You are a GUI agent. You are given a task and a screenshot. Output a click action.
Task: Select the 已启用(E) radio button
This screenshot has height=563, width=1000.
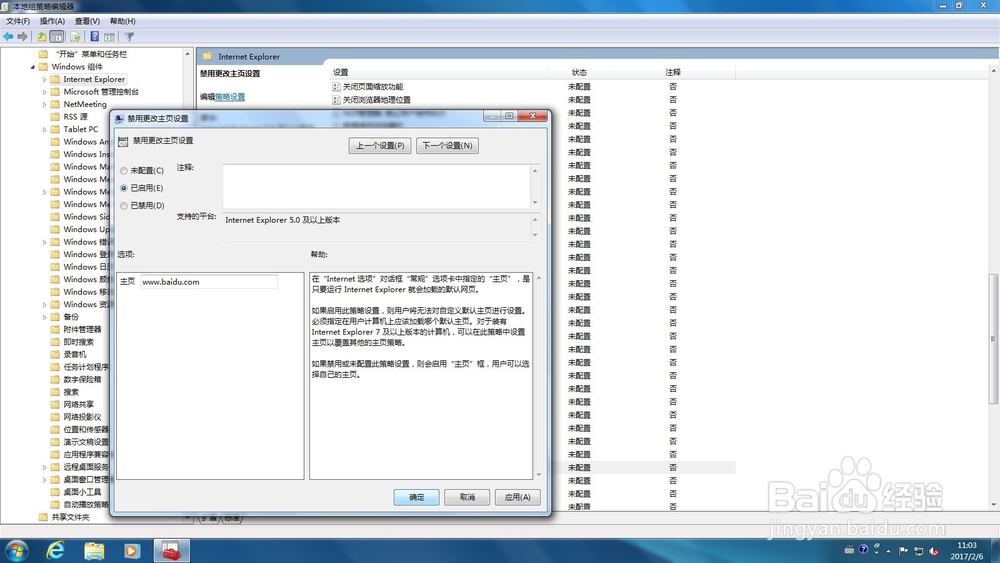point(124,188)
